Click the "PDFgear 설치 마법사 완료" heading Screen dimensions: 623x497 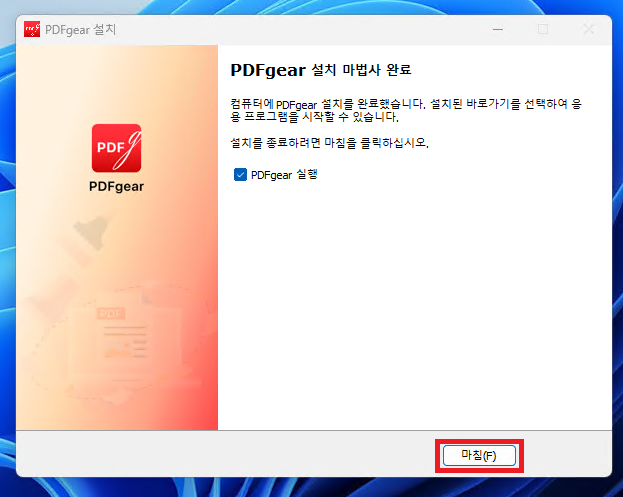coord(320,71)
